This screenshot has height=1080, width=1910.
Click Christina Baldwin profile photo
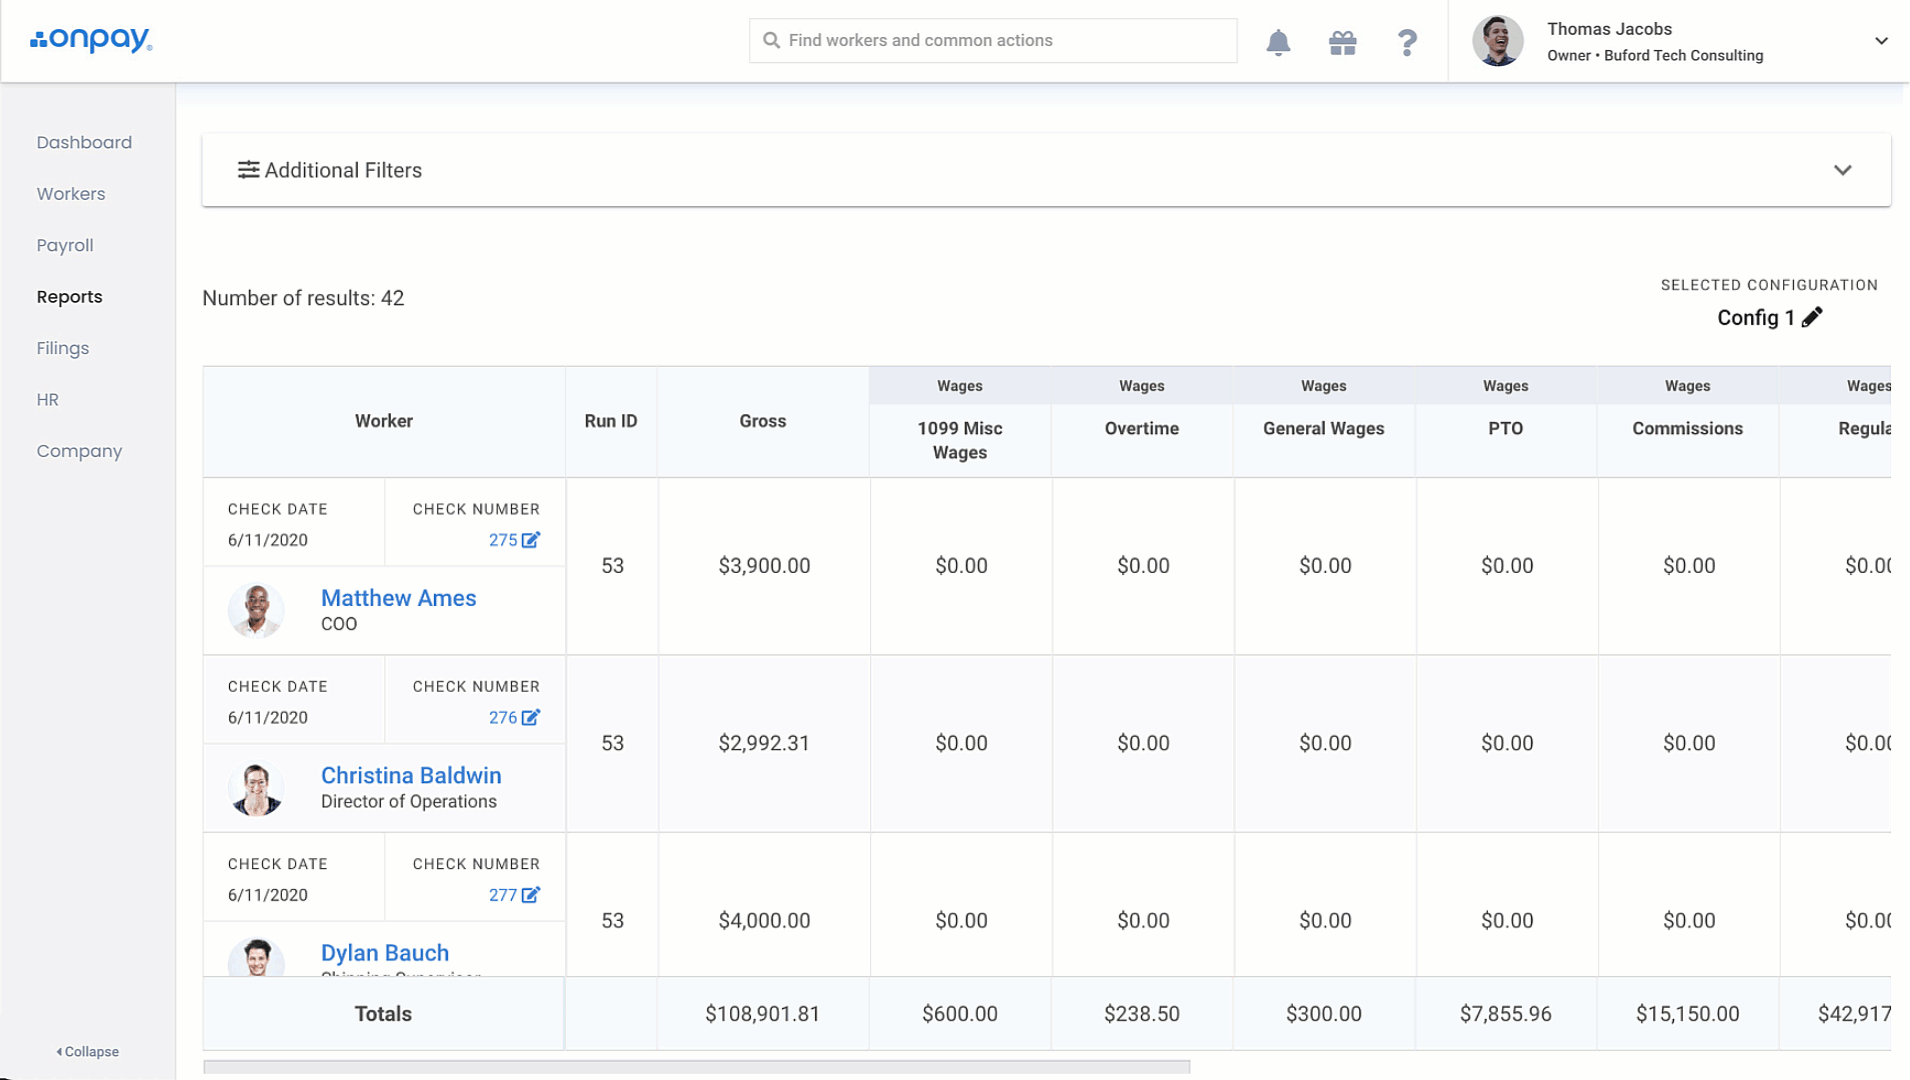(256, 788)
